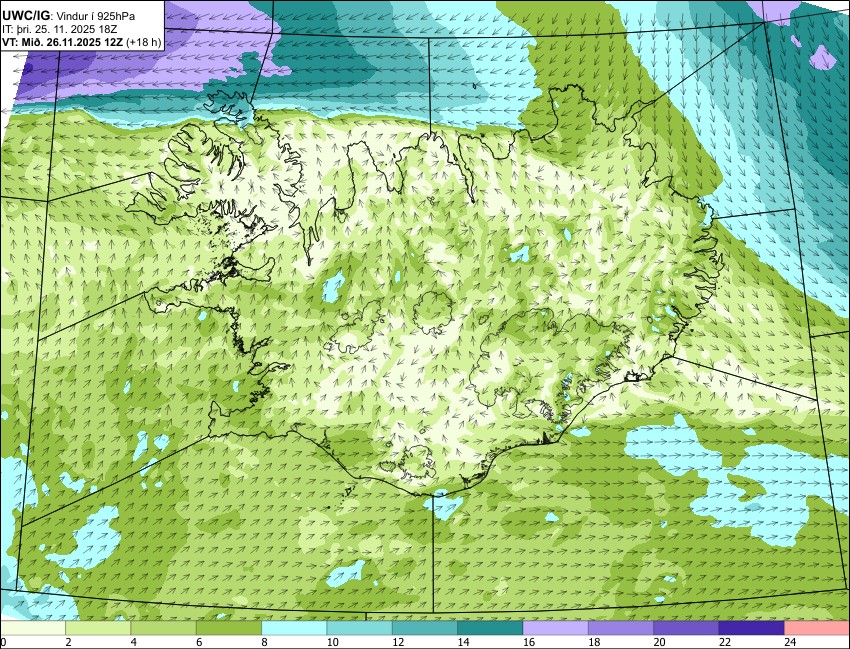Click the 'Vindur í 925hPa' label
850x649 pixels.
point(96,17)
